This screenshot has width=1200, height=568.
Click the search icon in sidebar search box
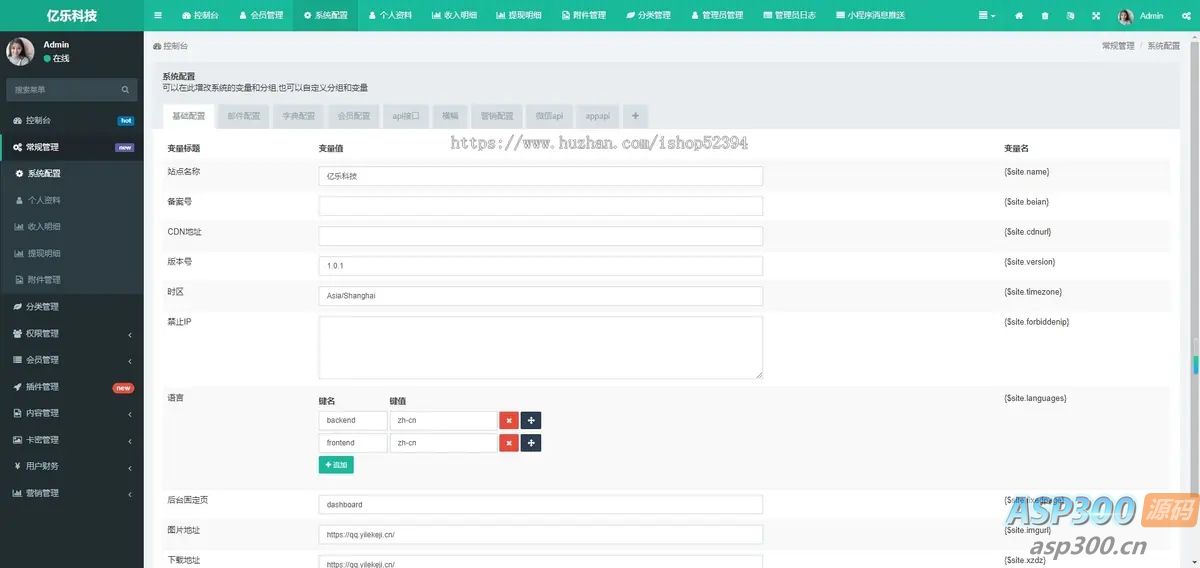pyautogui.click(x=126, y=90)
